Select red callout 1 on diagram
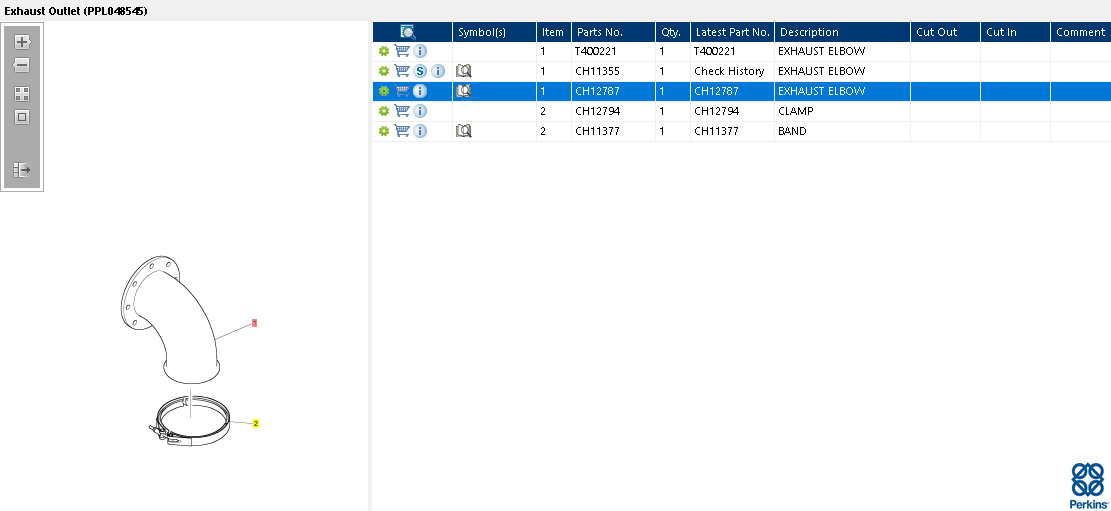 254,323
